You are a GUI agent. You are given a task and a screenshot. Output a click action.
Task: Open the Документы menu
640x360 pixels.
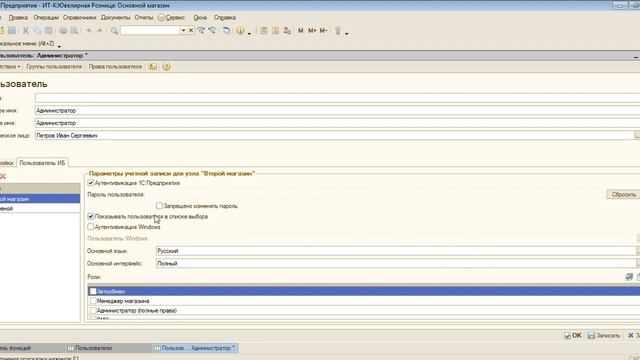click(116, 18)
